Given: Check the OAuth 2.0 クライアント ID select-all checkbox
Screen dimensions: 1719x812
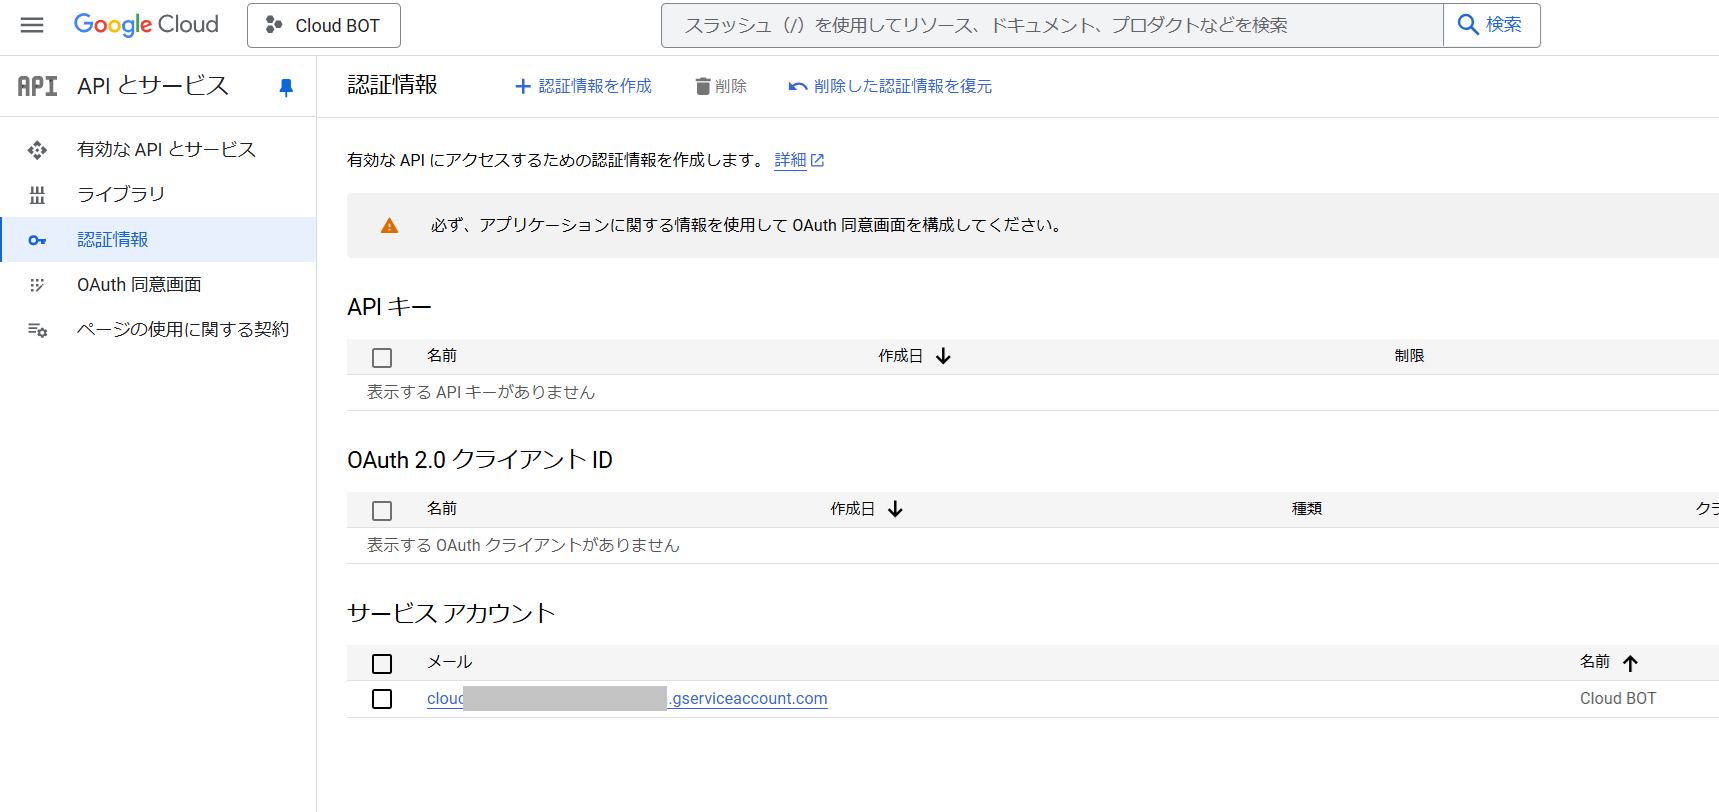Looking at the screenshot, I should click(382, 510).
